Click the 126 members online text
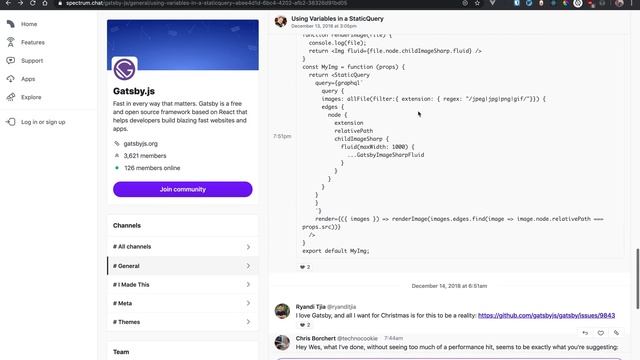640x360 pixels. (x=152, y=168)
